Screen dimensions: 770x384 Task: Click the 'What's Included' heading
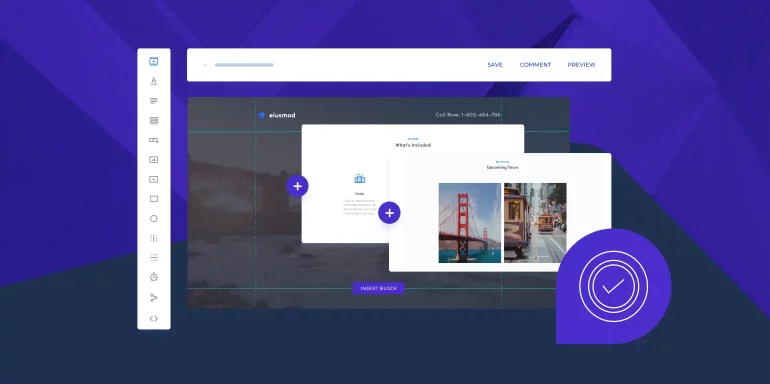point(413,145)
